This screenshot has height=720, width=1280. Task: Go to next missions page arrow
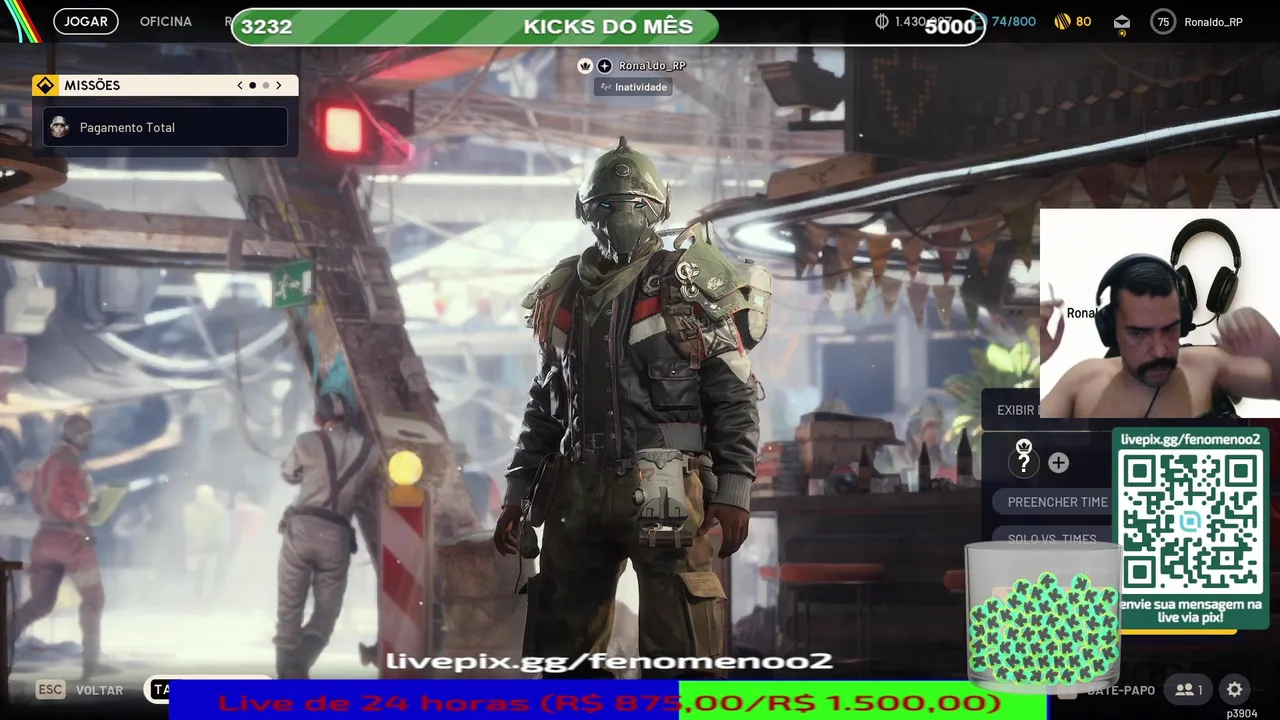tap(279, 86)
